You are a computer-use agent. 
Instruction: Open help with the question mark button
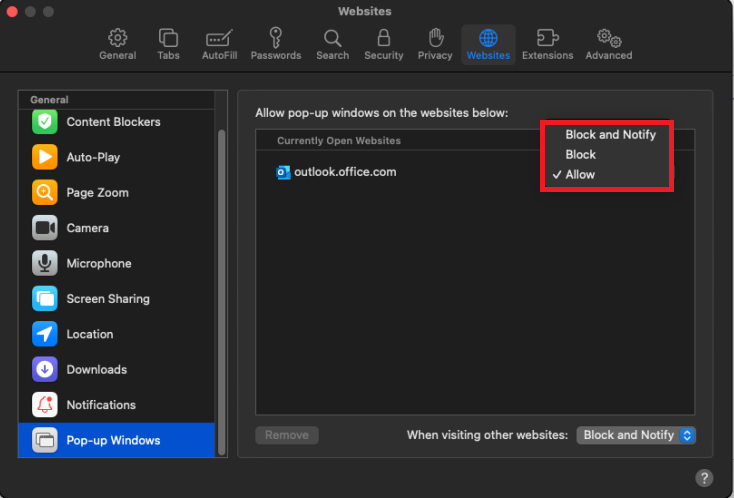pyautogui.click(x=704, y=478)
